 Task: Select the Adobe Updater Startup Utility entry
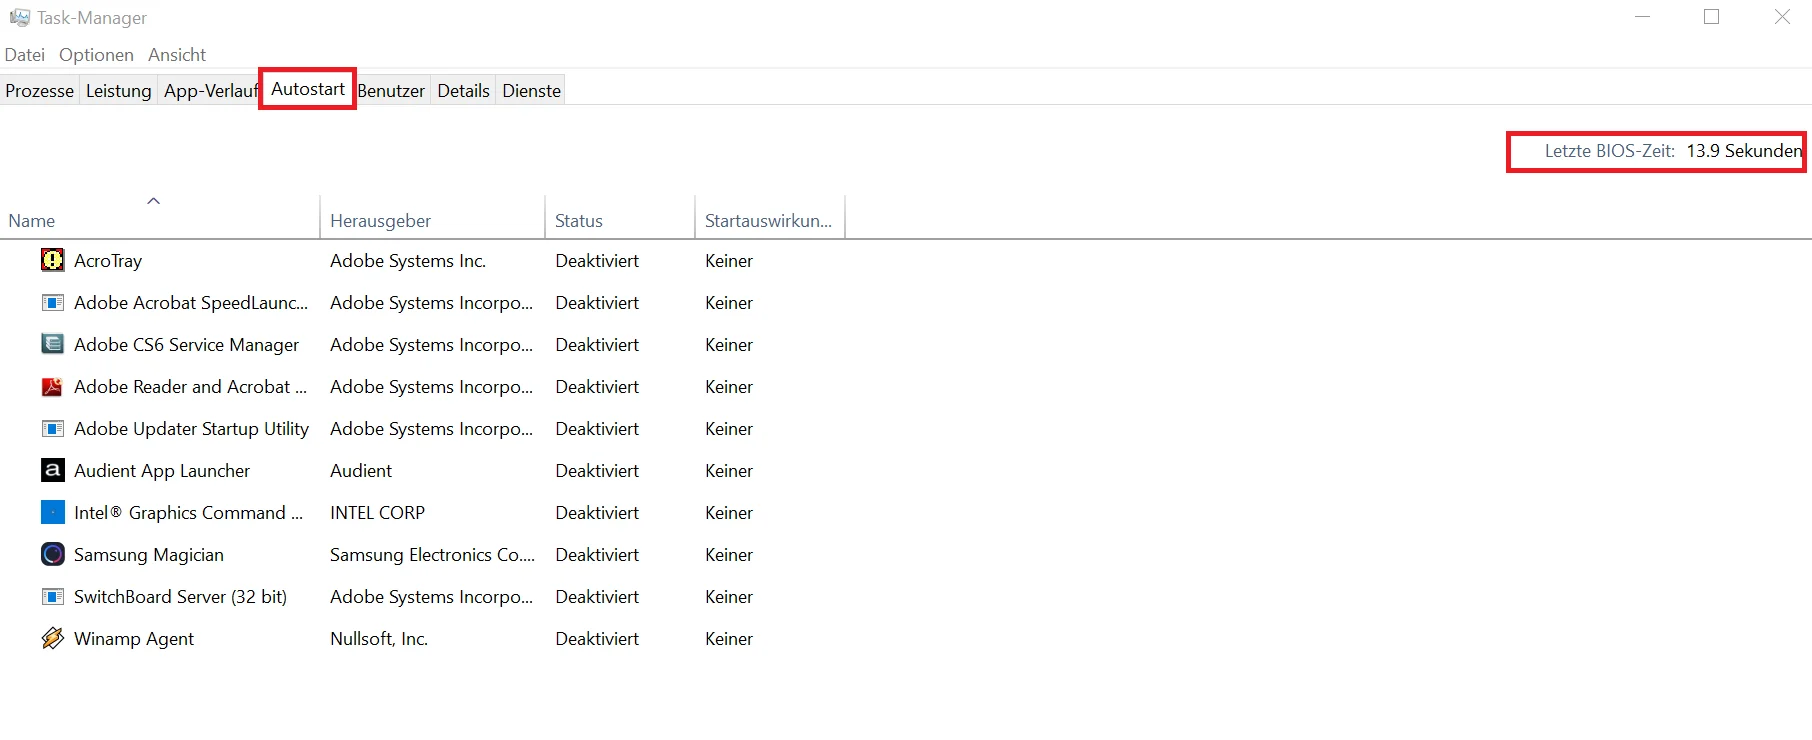coord(191,429)
